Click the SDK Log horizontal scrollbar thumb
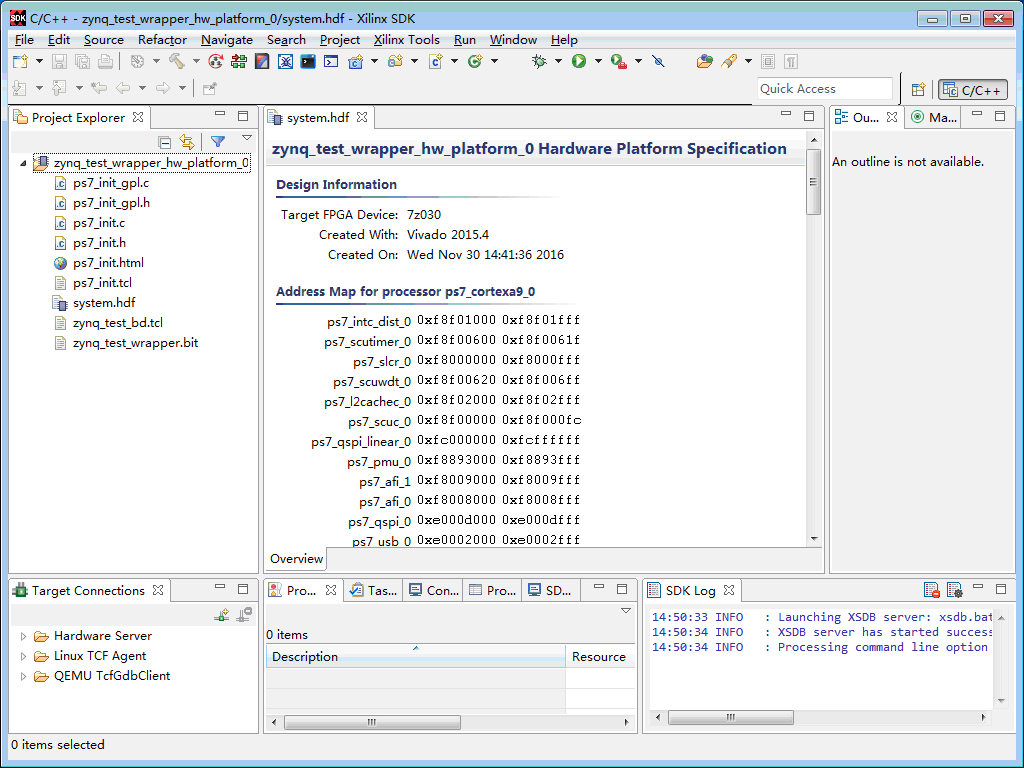1024x768 pixels. coord(731,717)
